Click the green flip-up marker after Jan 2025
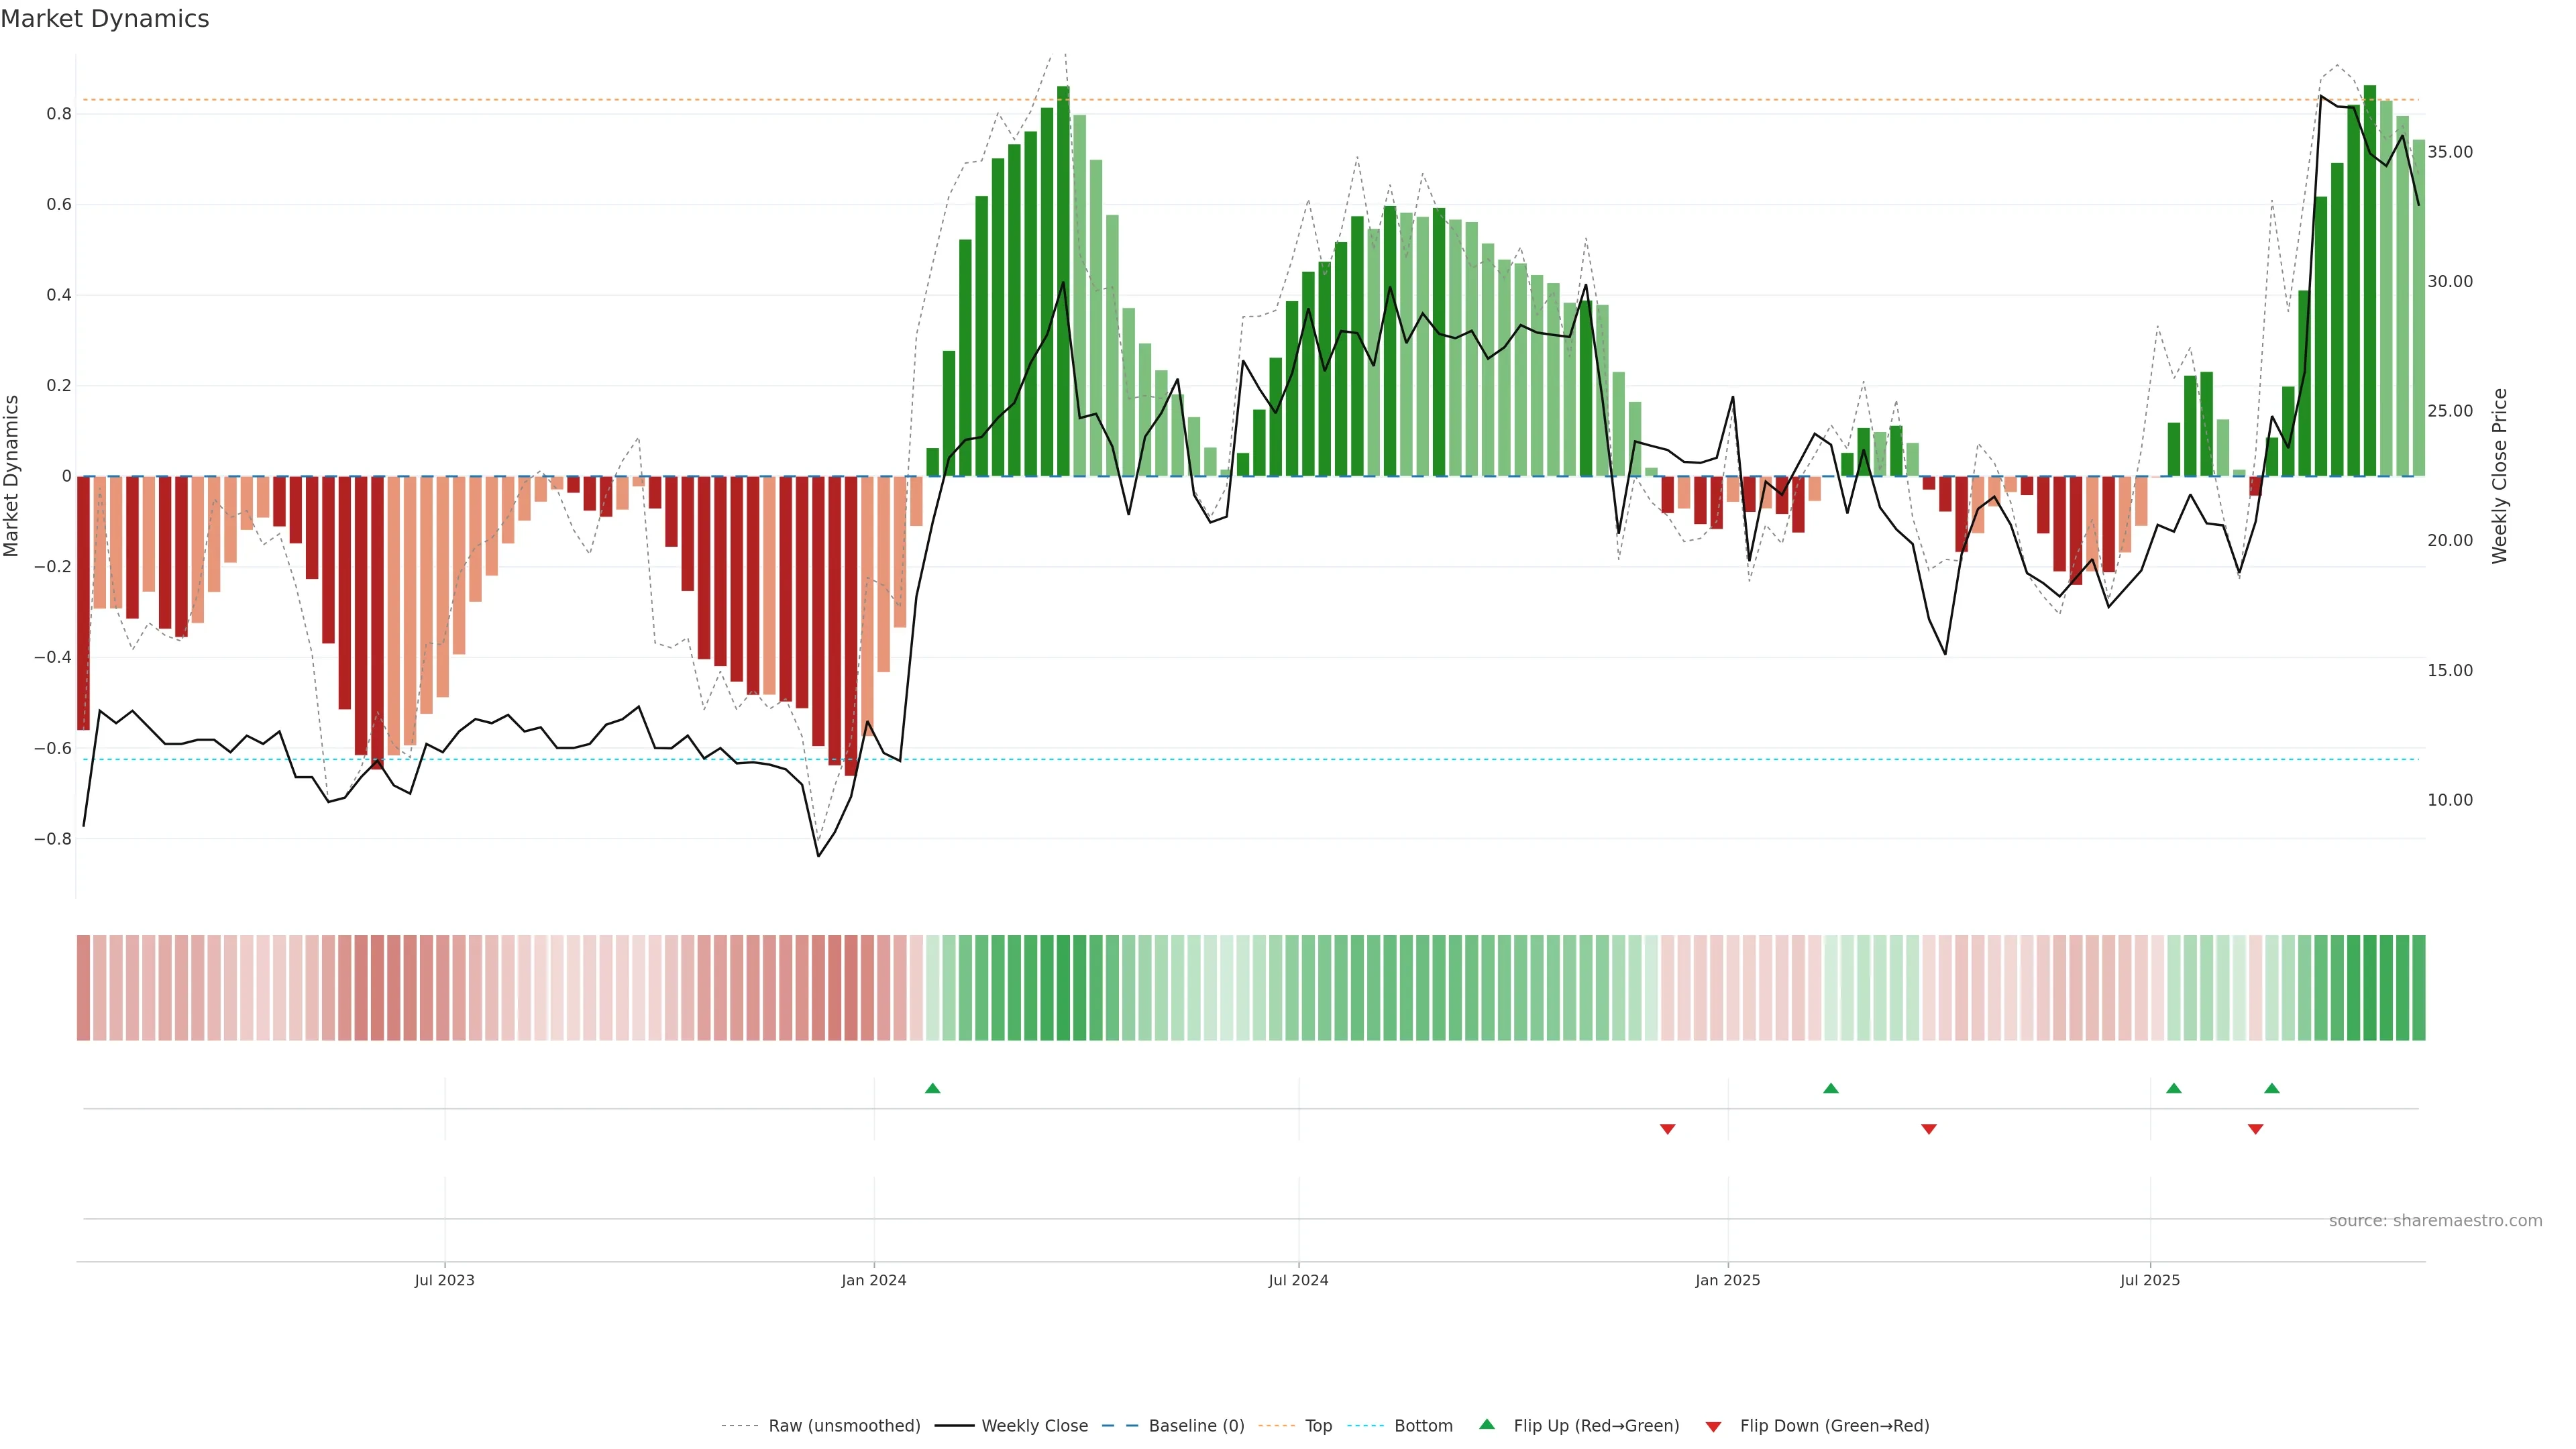This screenshot has width=2576, height=1449. click(x=1830, y=1088)
